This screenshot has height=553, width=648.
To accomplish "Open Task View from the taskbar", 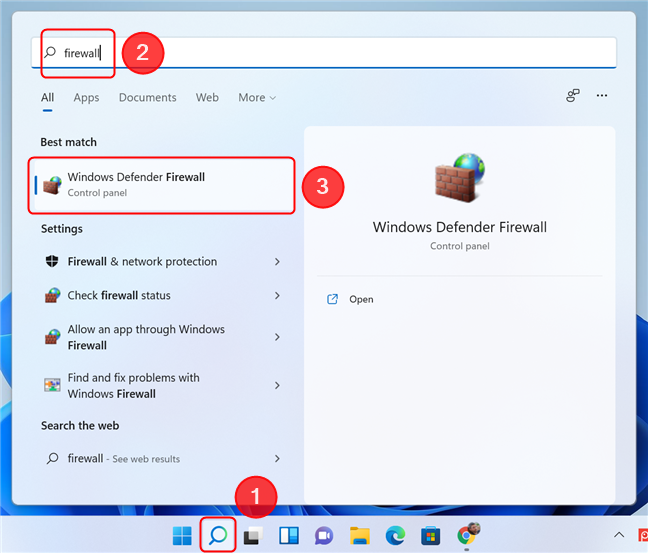I will click(x=252, y=535).
